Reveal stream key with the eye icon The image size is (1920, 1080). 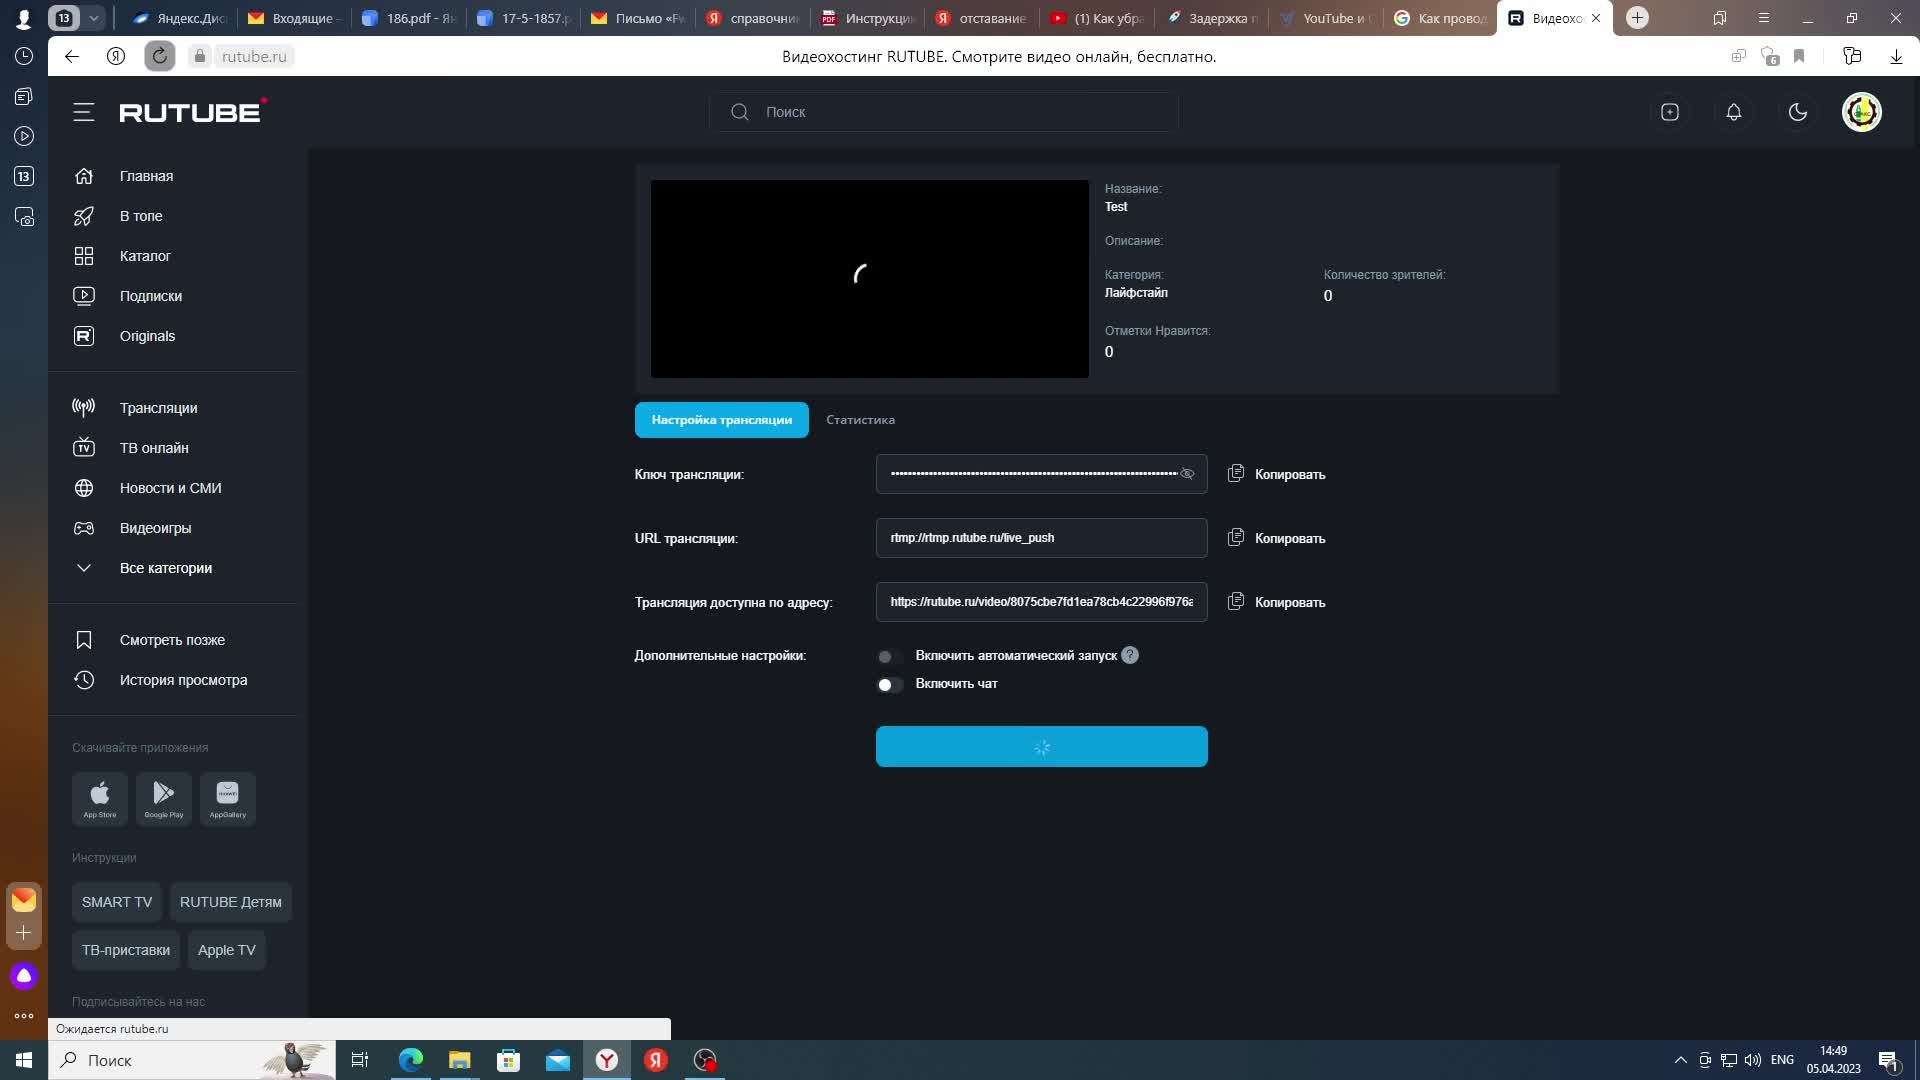(x=1187, y=474)
